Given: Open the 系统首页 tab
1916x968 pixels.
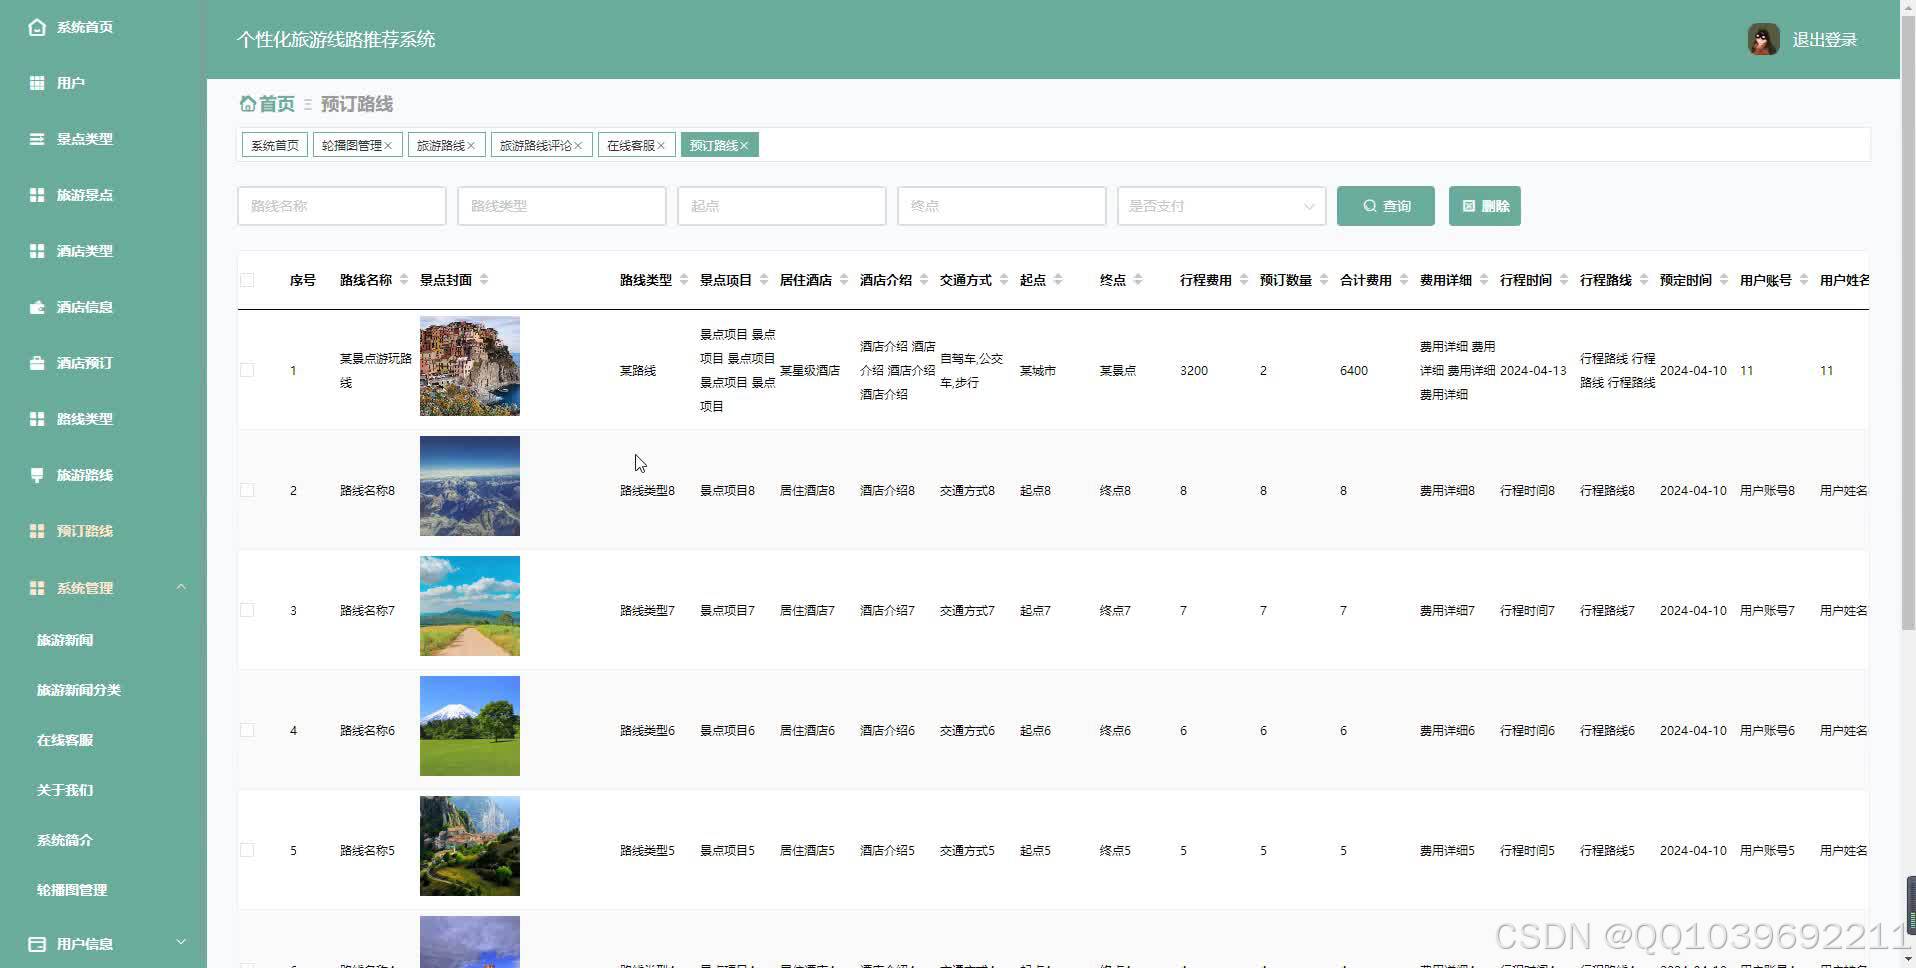Looking at the screenshot, I should 274,145.
